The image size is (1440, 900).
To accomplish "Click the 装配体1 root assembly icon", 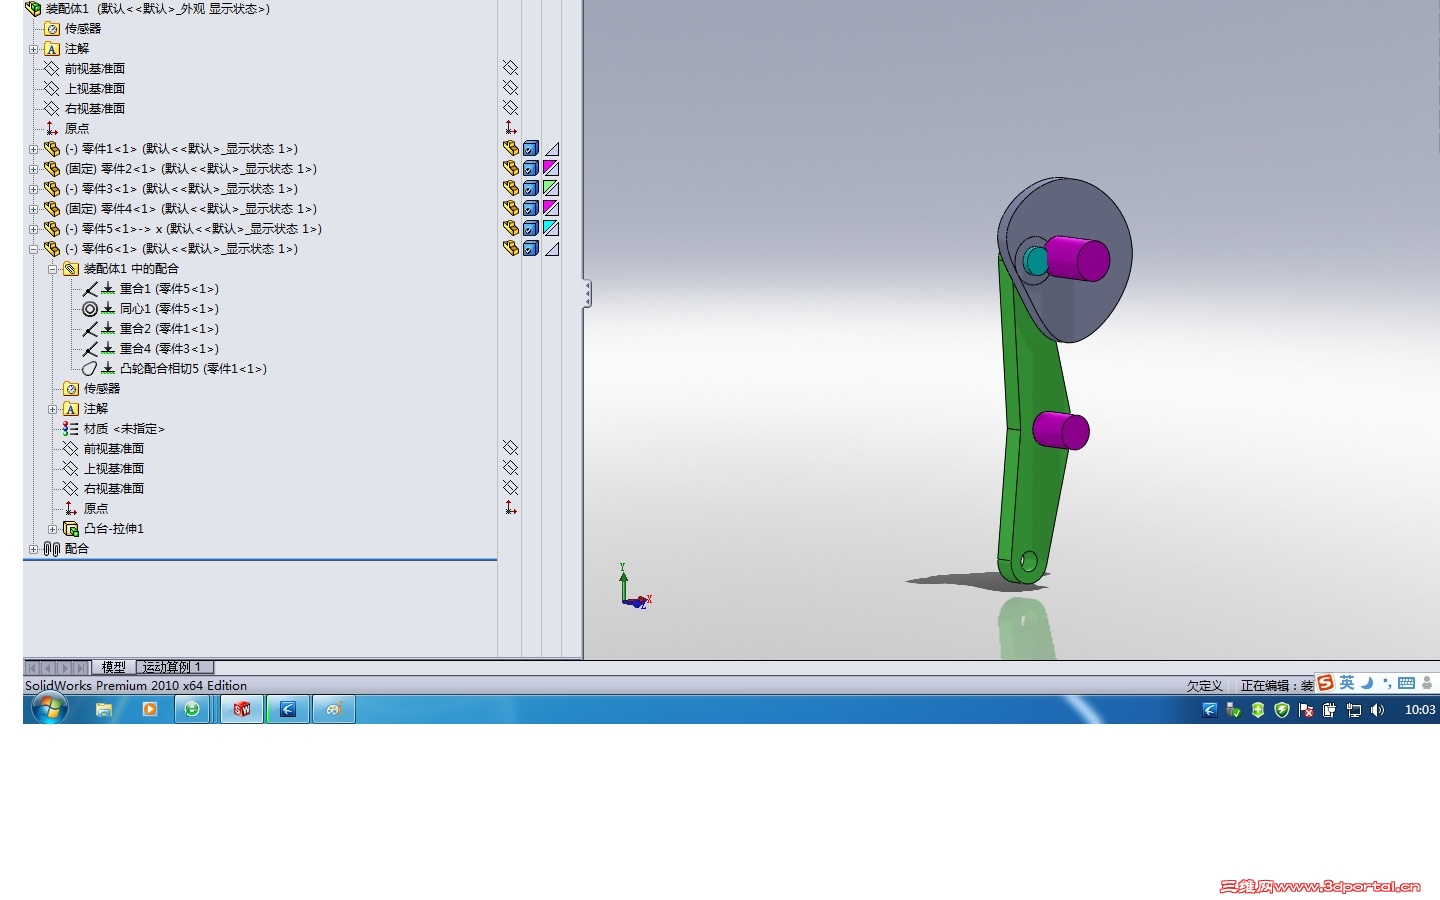I will tap(33, 9).
